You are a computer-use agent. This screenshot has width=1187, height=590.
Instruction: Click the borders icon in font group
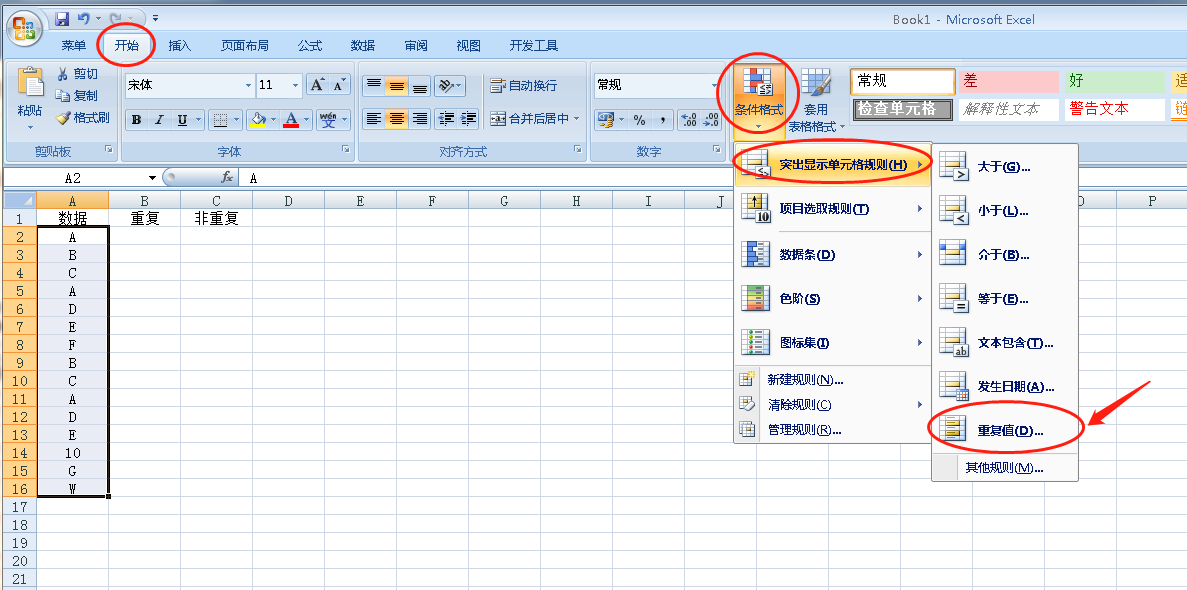[x=220, y=120]
